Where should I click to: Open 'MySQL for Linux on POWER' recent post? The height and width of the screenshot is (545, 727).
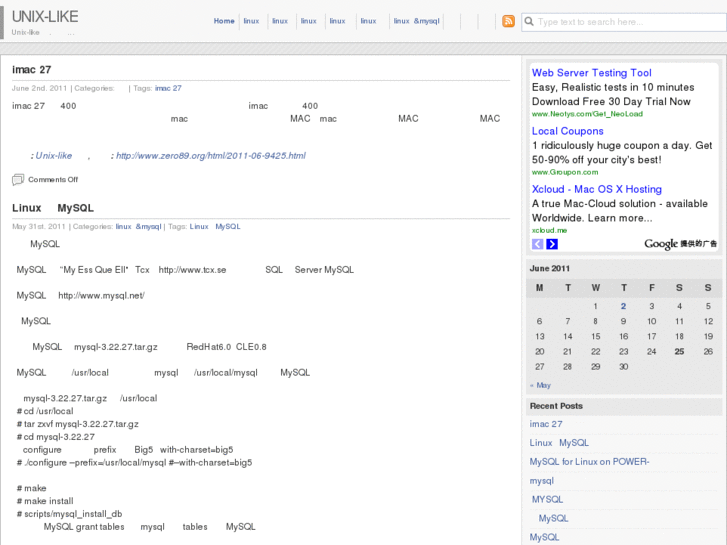click(589, 462)
